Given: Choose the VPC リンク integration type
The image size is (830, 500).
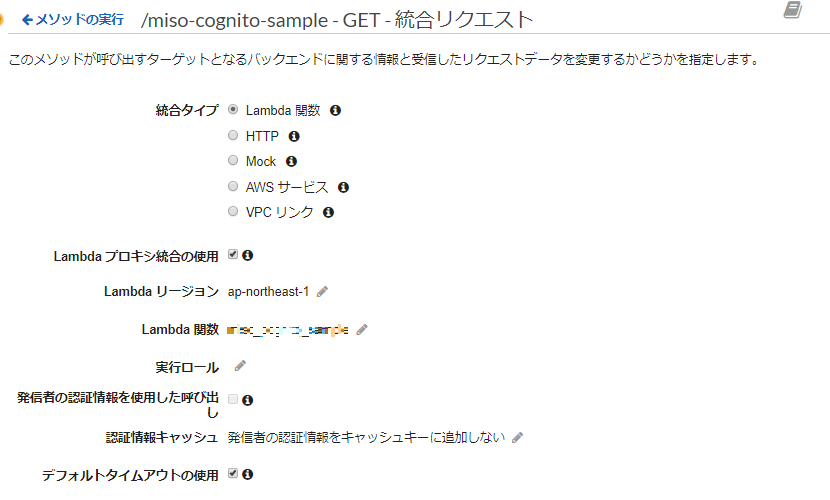Looking at the screenshot, I should point(233,212).
